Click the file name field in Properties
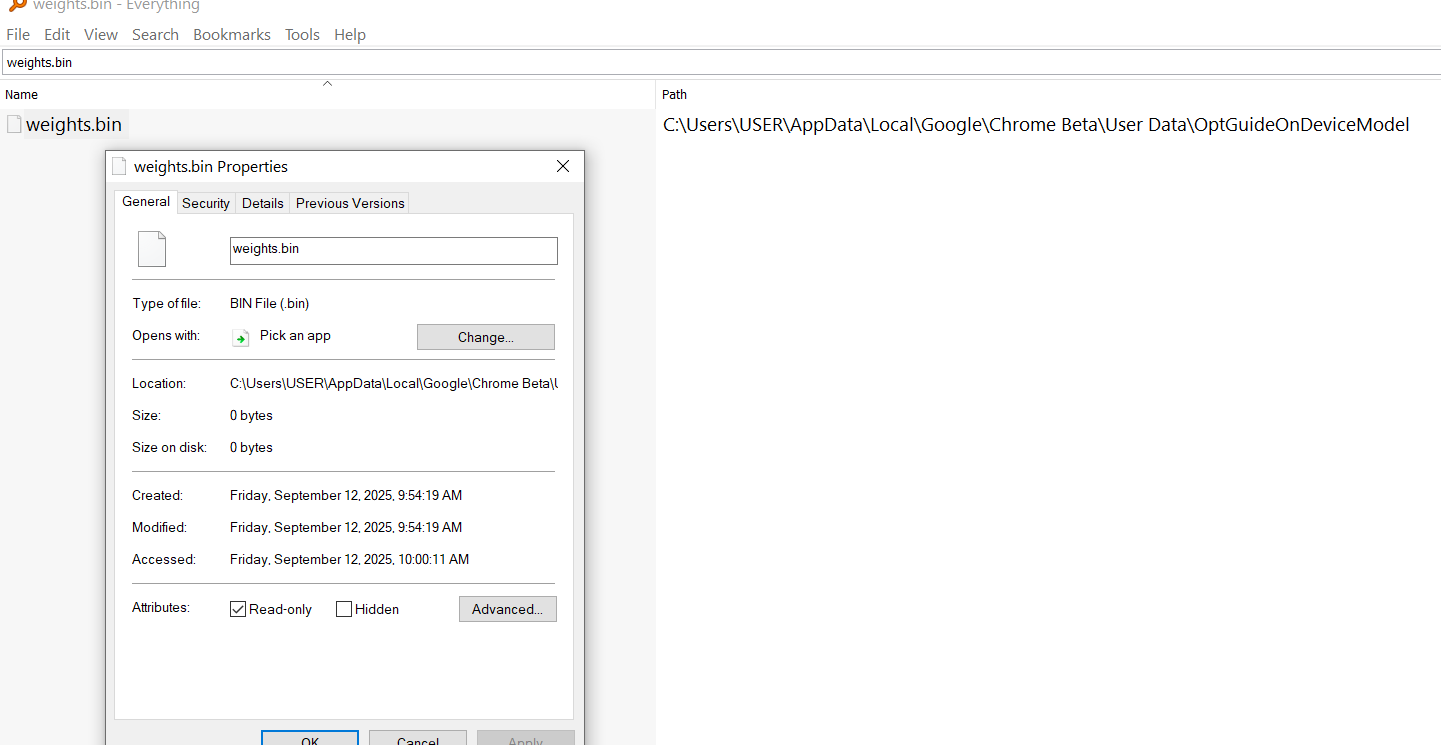Image resolution: width=1441 pixels, height=745 pixels. click(x=394, y=250)
